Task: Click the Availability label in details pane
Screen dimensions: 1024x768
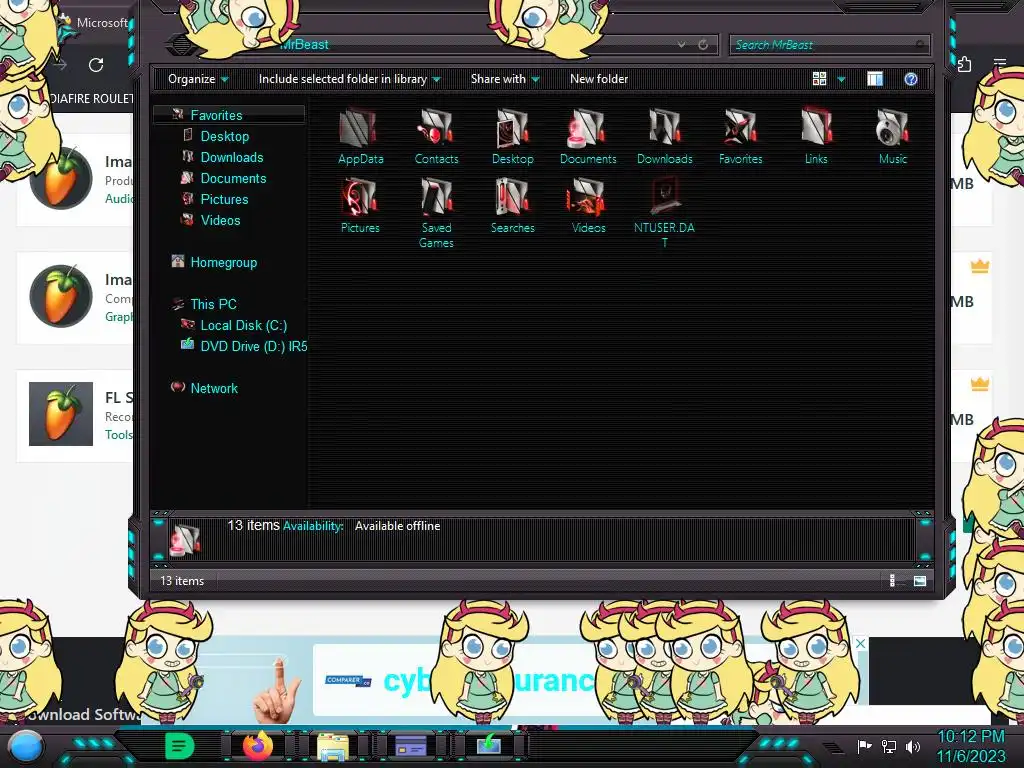Action: coord(313,526)
